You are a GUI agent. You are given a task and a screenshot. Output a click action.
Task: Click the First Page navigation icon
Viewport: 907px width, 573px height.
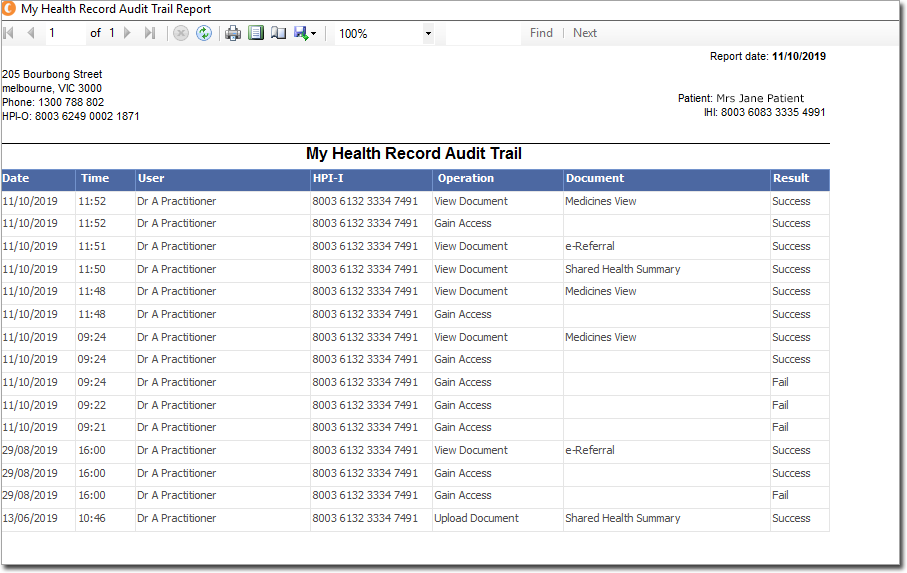(x=10, y=33)
